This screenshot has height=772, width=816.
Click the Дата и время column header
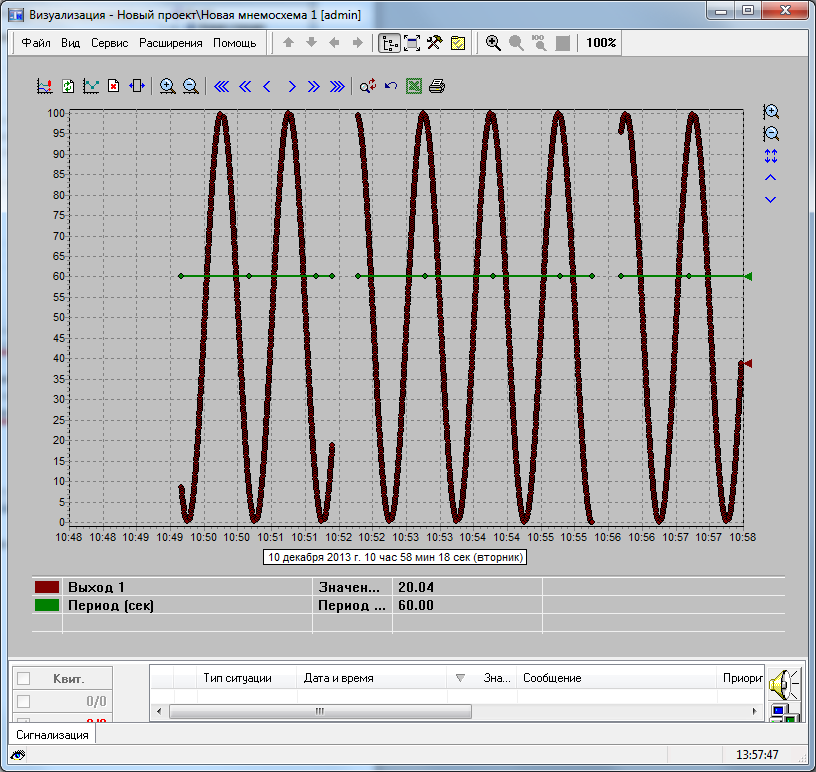click(339, 678)
